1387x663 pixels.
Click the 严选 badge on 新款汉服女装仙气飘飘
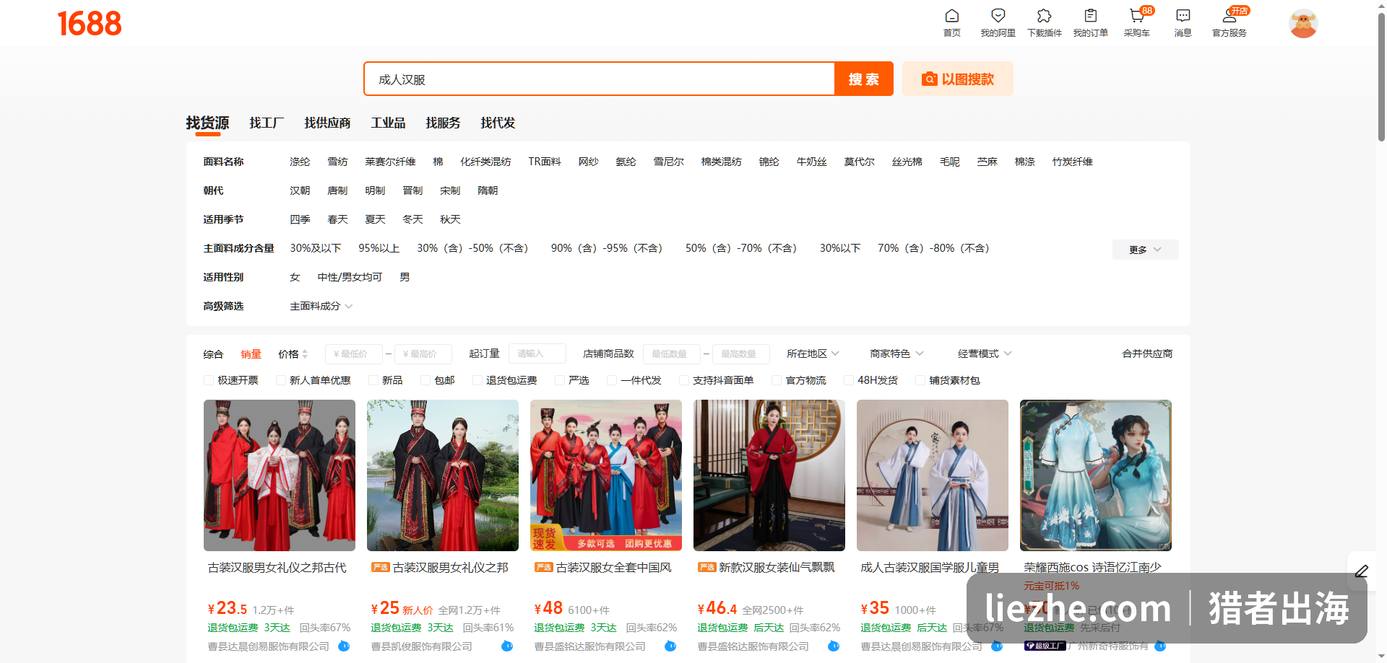coord(707,567)
